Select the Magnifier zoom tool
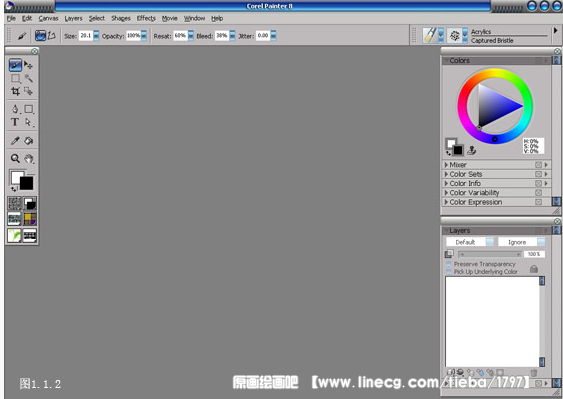The image size is (563, 399). (15, 158)
